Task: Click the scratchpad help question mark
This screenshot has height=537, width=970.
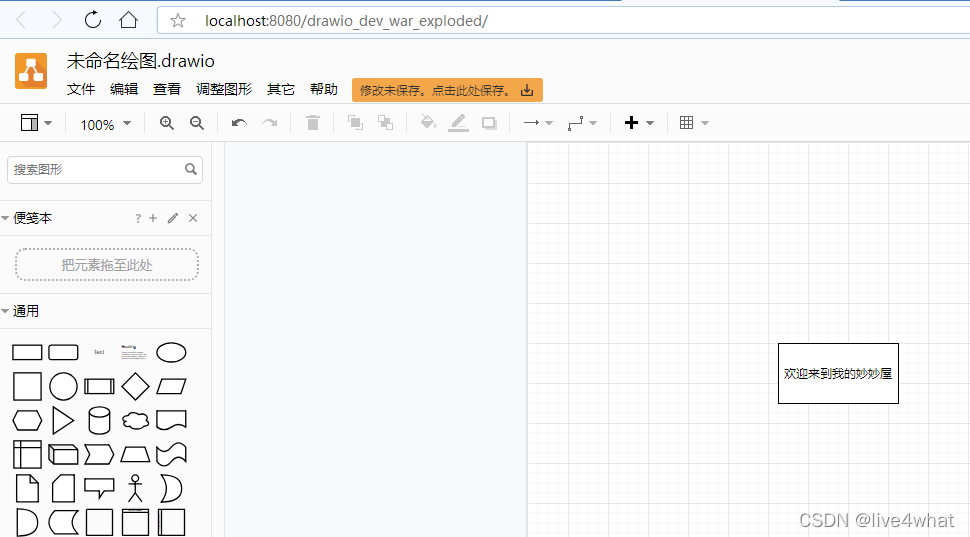Action: click(x=138, y=218)
